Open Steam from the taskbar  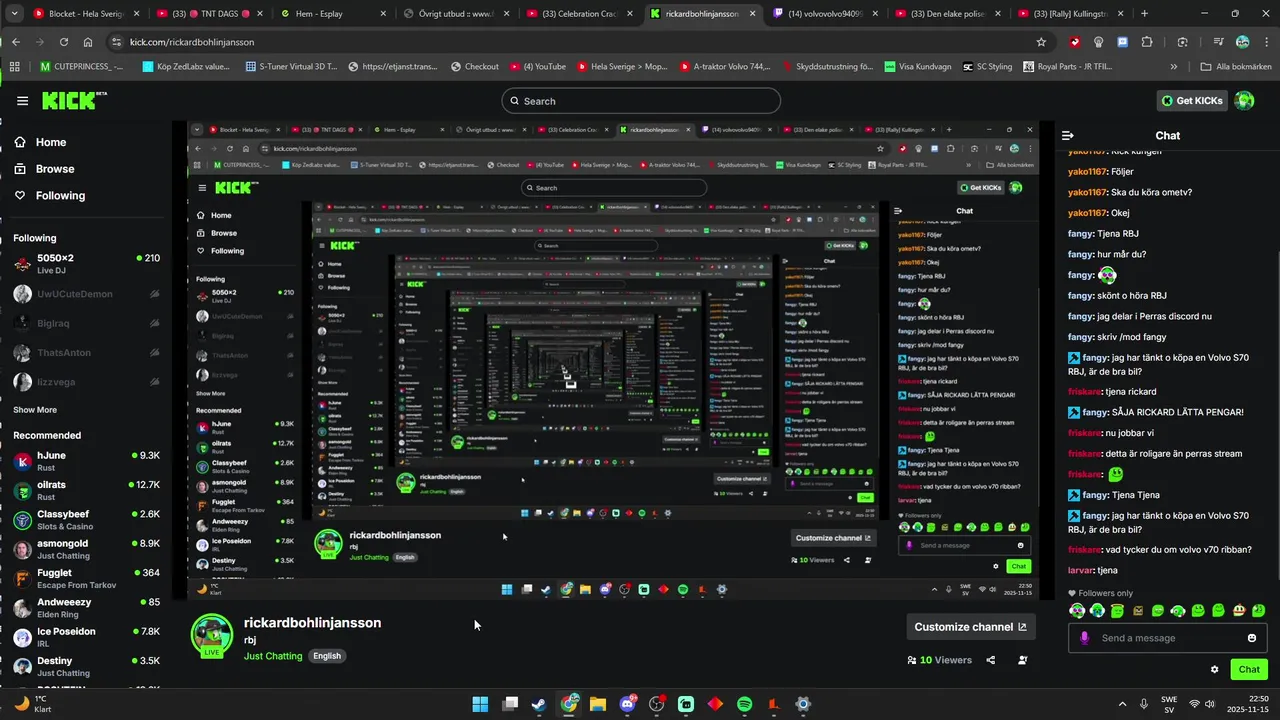click(x=539, y=704)
